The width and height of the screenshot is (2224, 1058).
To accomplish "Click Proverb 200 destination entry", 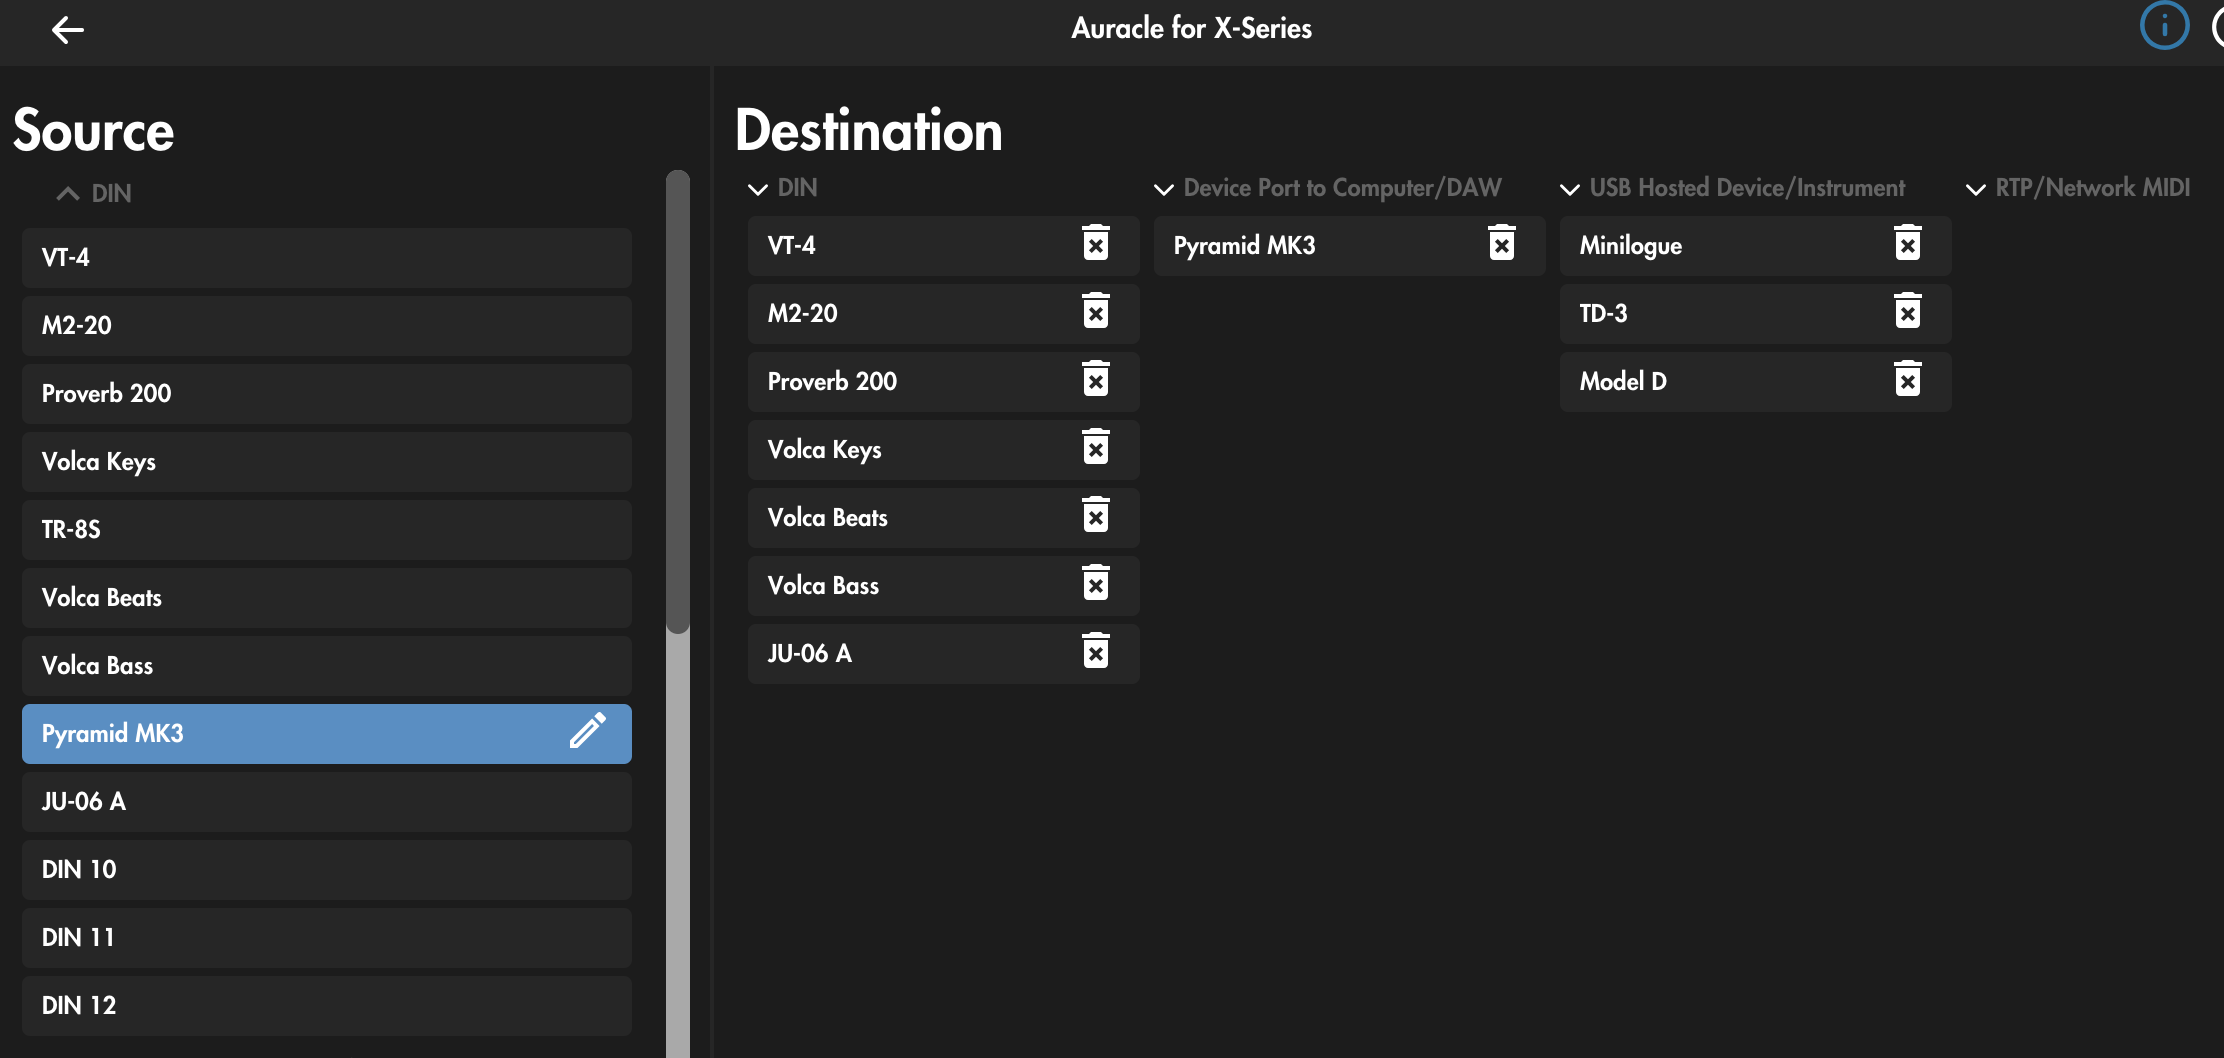I will click(x=944, y=382).
